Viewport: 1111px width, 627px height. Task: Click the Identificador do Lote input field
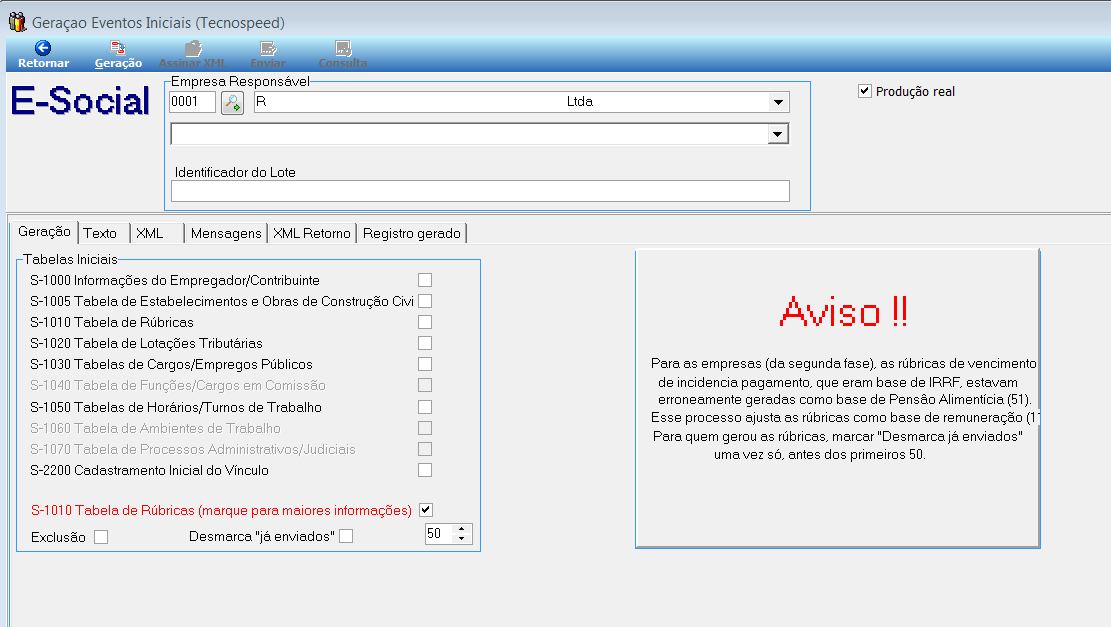pos(480,191)
